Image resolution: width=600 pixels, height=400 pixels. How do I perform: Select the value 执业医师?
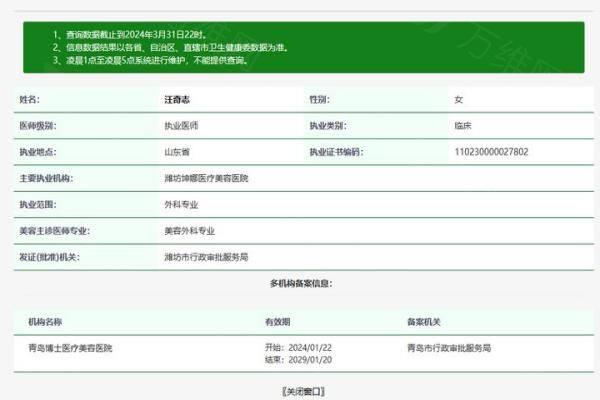[x=181, y=126]
